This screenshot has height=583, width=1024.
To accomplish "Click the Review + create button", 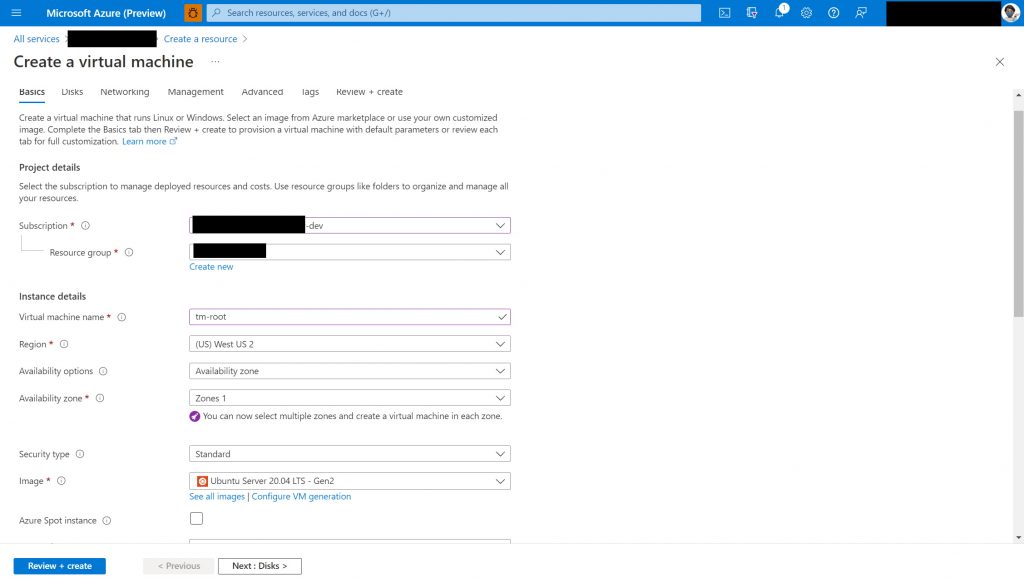I will point(59,566).
